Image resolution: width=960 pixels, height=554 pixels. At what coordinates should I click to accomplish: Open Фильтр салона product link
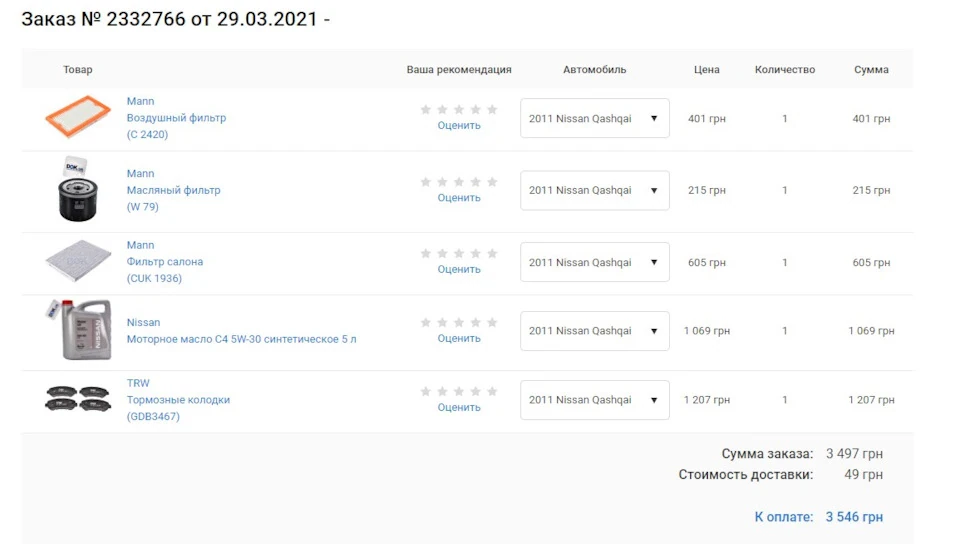[x=165, y=261]
